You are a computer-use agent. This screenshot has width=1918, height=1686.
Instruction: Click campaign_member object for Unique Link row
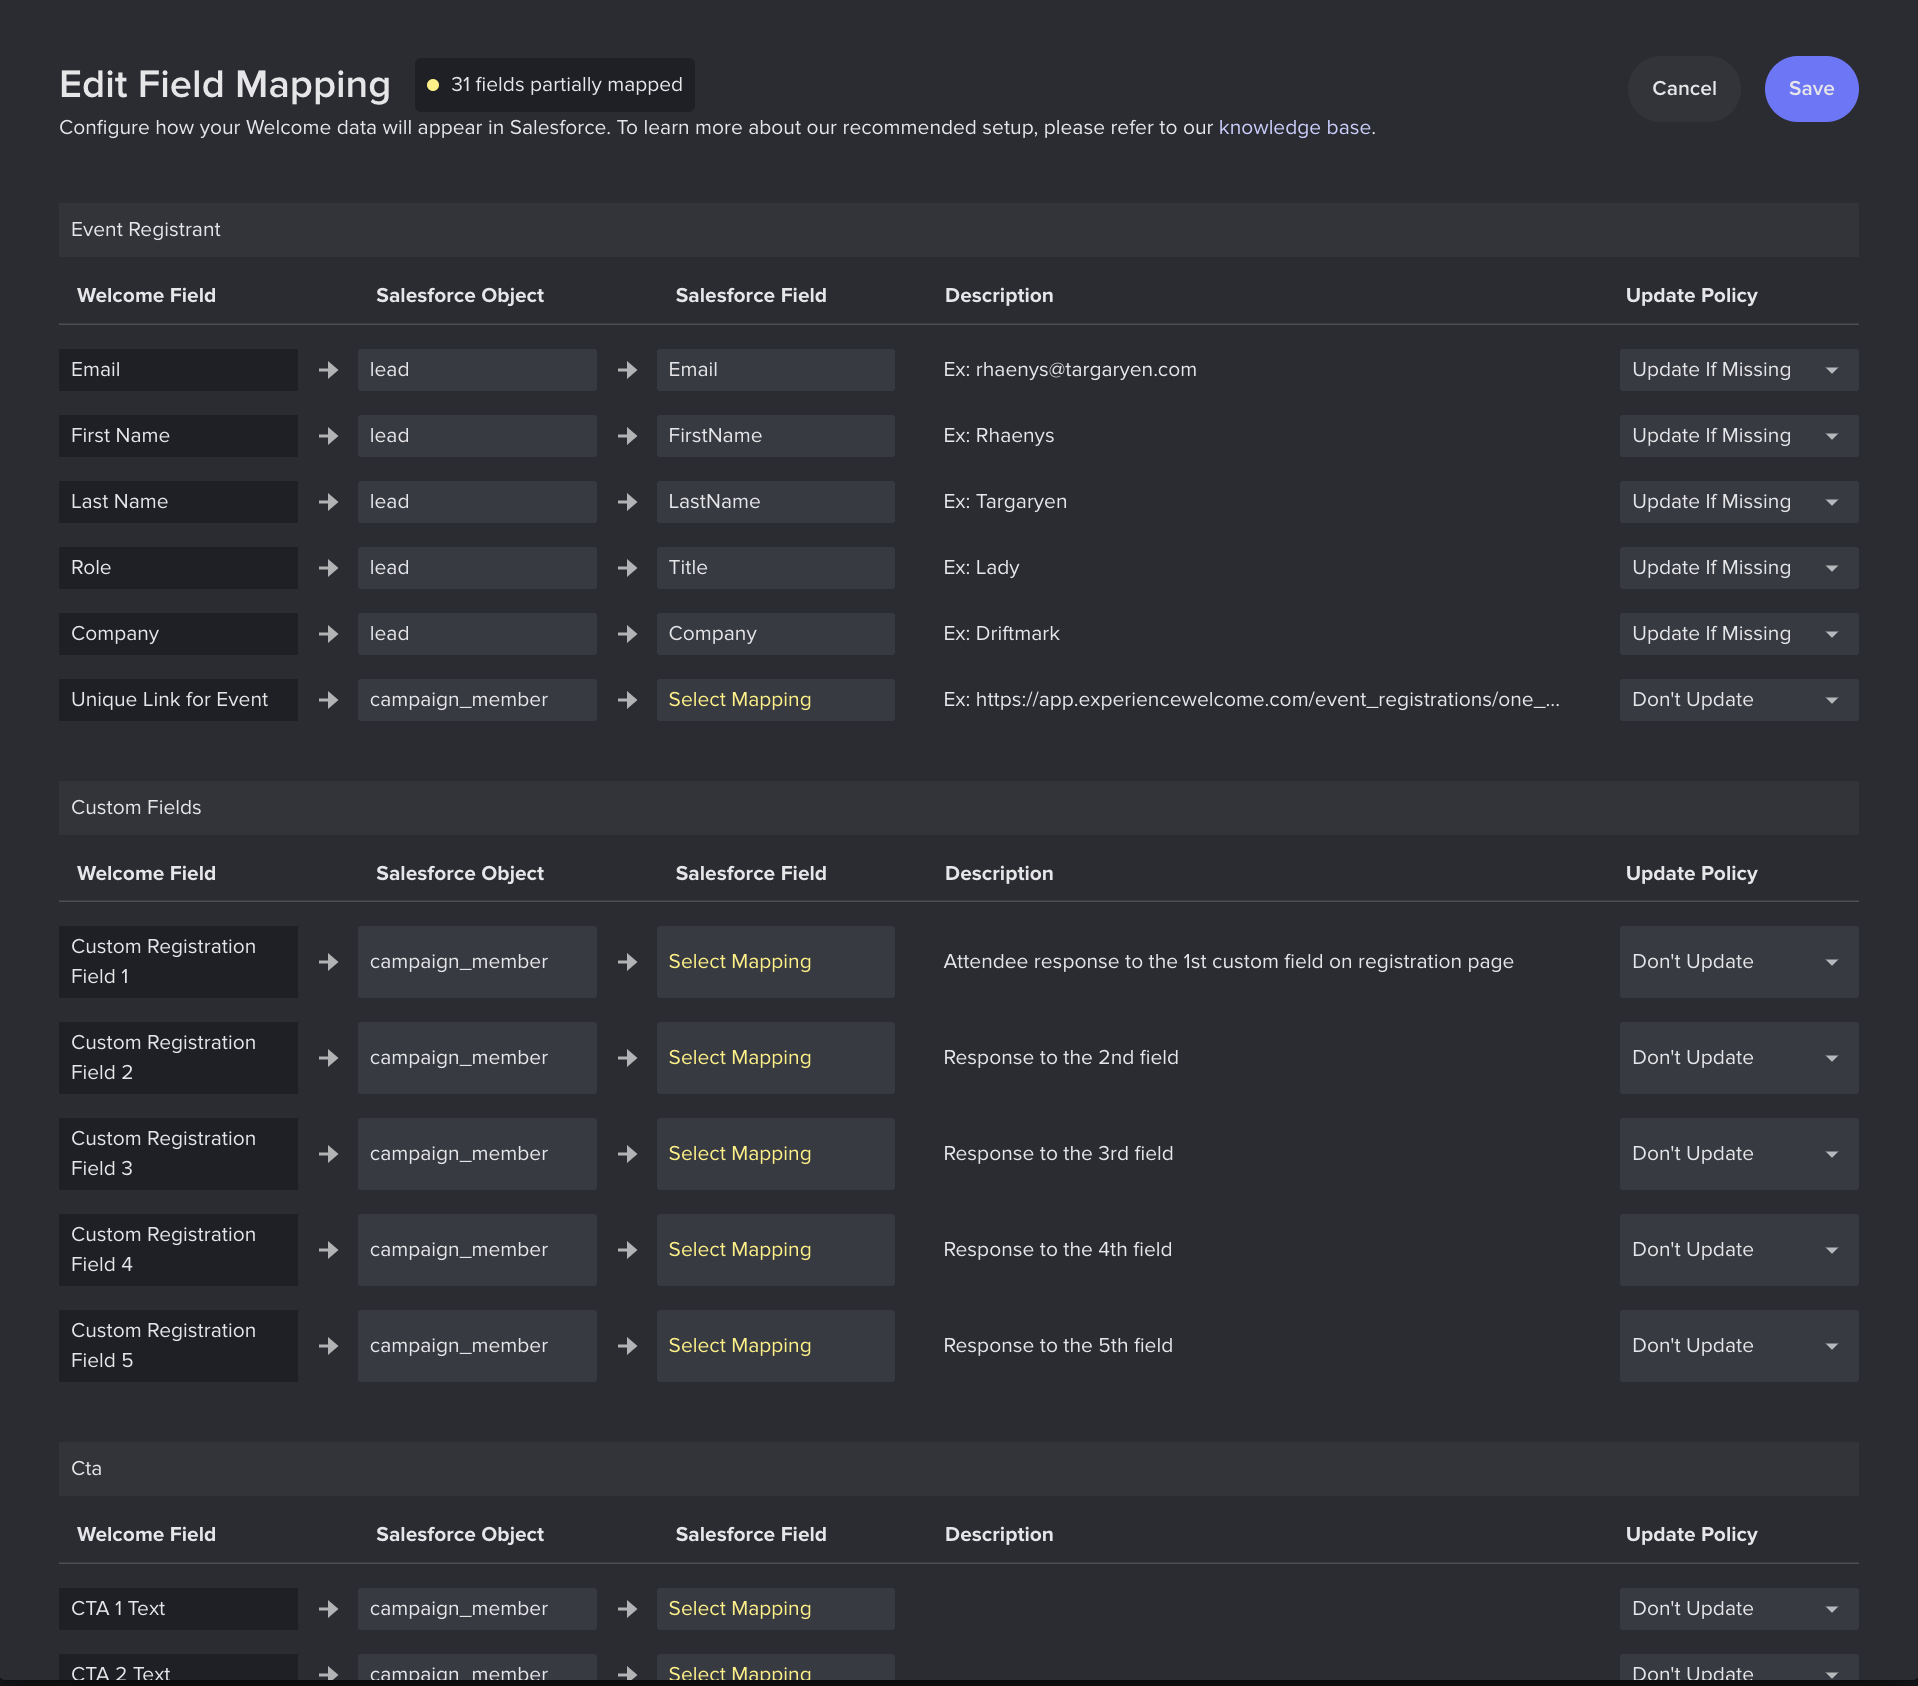click(477, 700)
